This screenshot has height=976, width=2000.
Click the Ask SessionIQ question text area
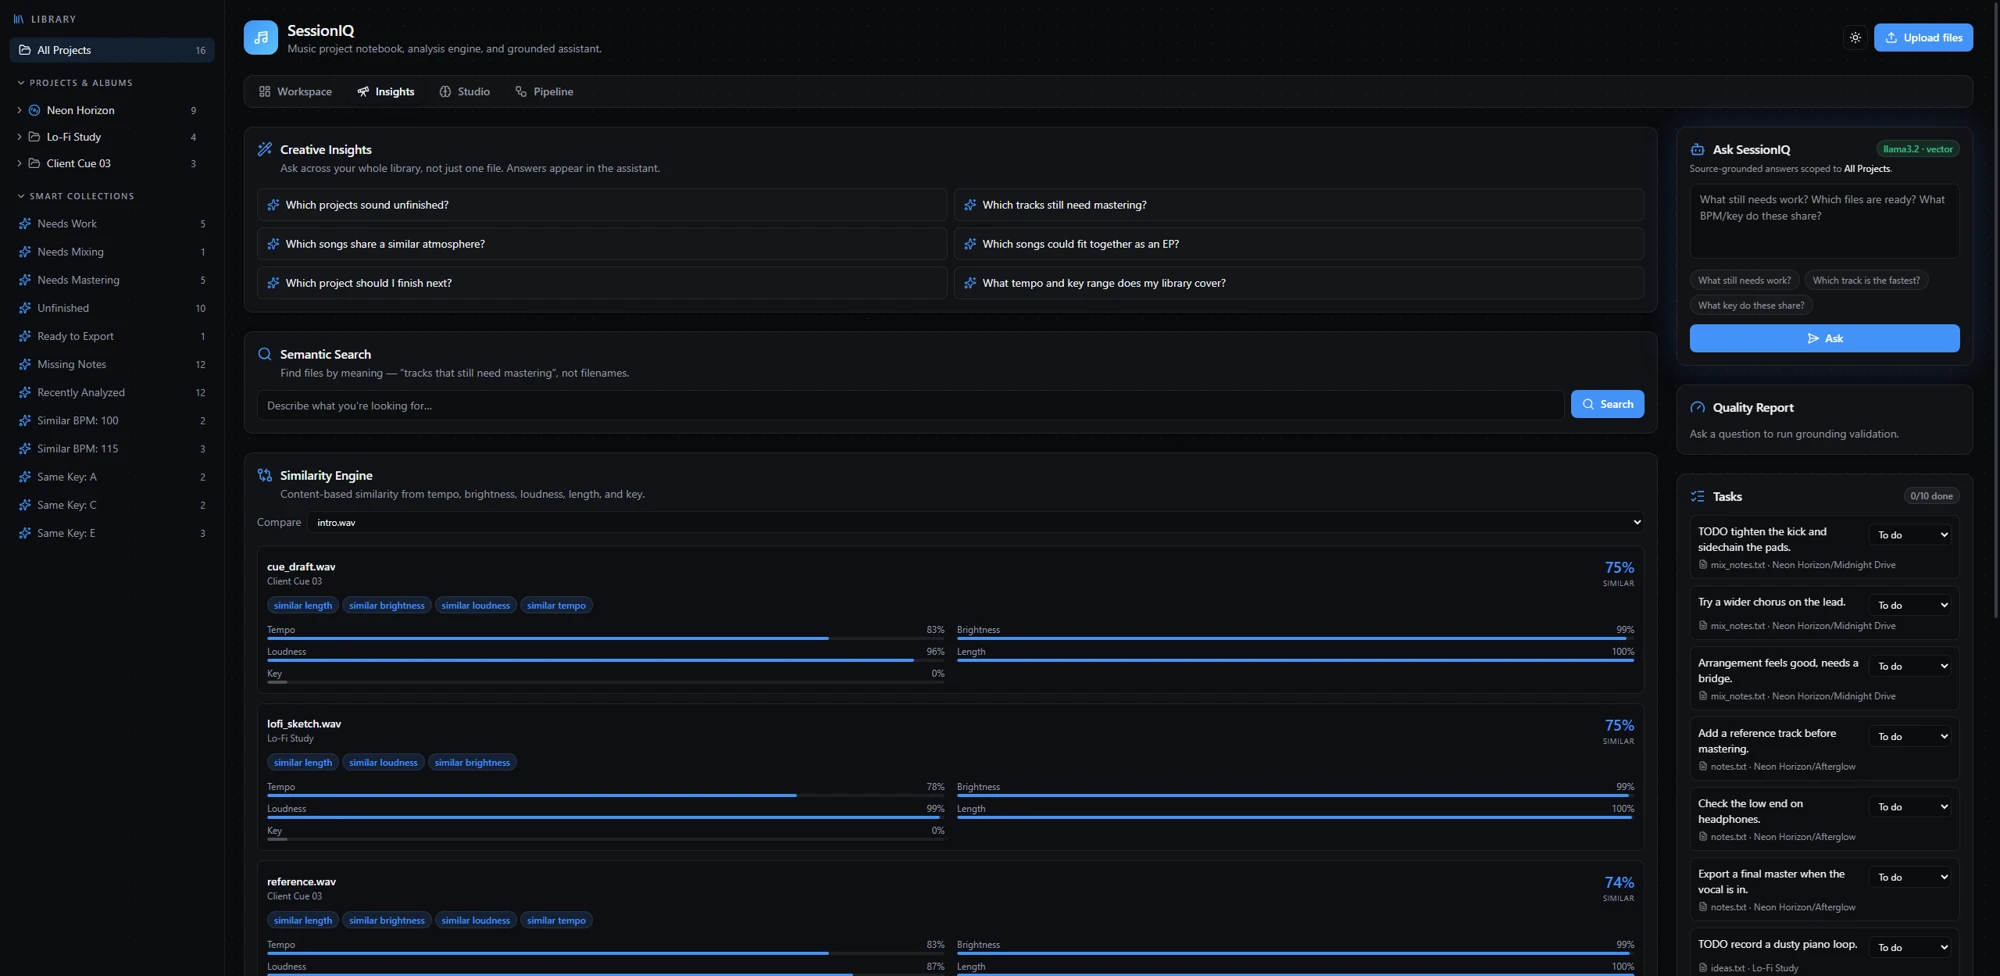click(x=1824, y=221)
